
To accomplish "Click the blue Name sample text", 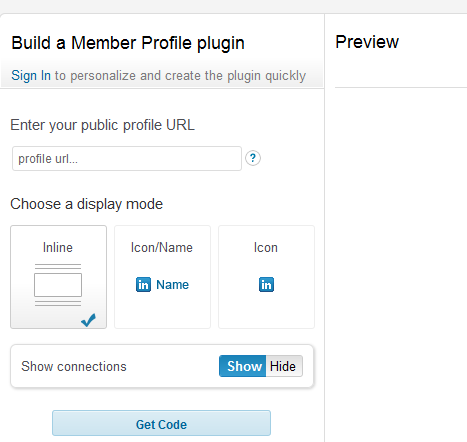I will 172,285.
